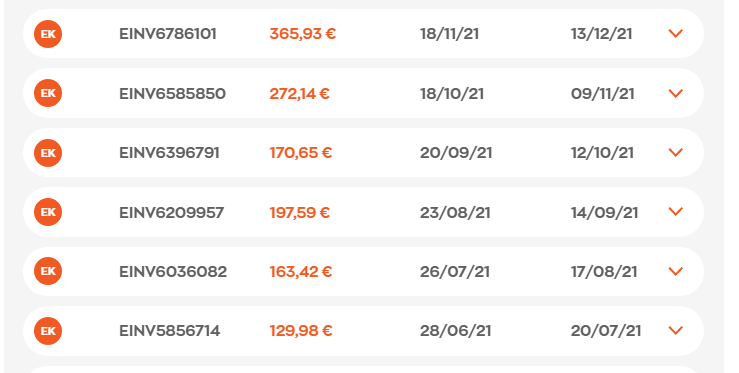
Task: Select the amount 197,59 €
Action: [x=300, y=213]
